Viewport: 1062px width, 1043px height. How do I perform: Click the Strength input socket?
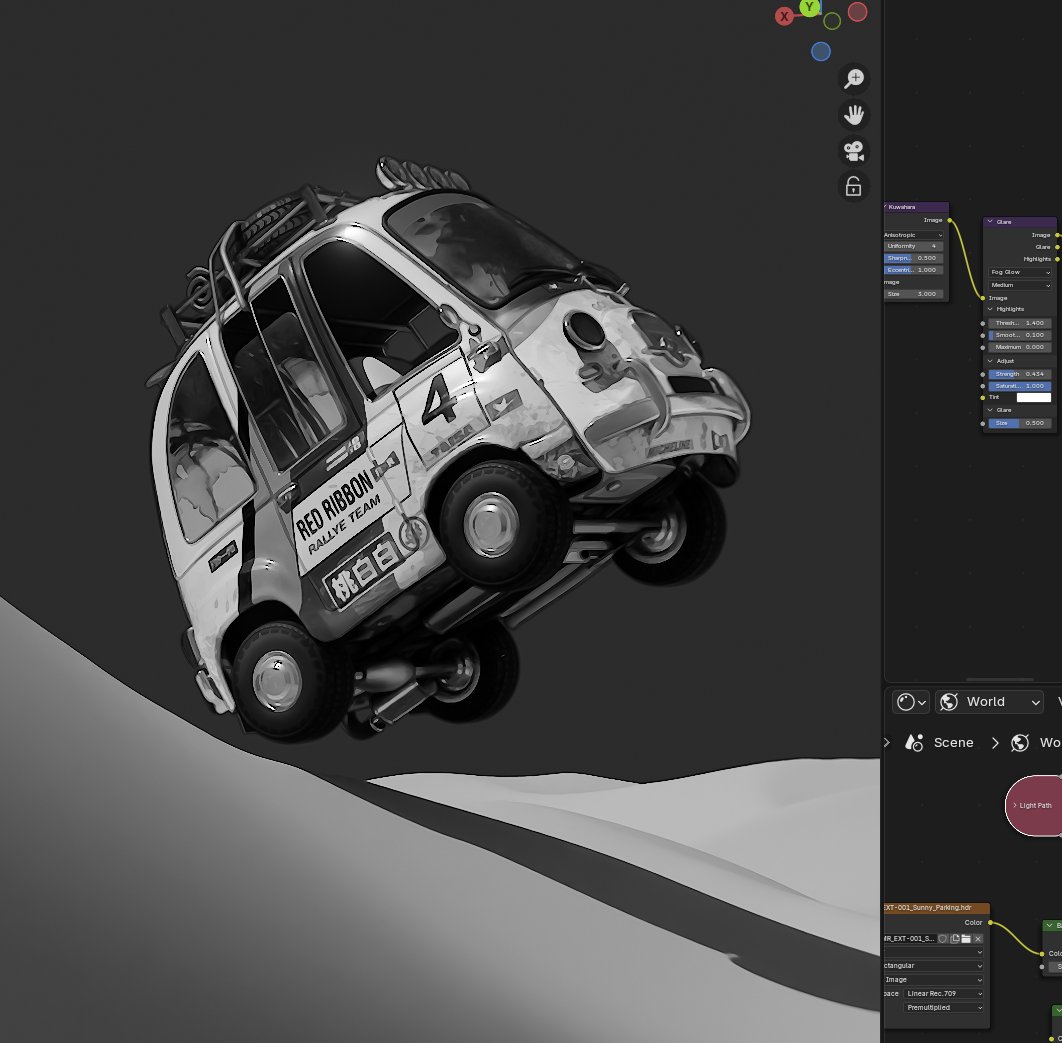pyautogui.click(x=983, y=375)
